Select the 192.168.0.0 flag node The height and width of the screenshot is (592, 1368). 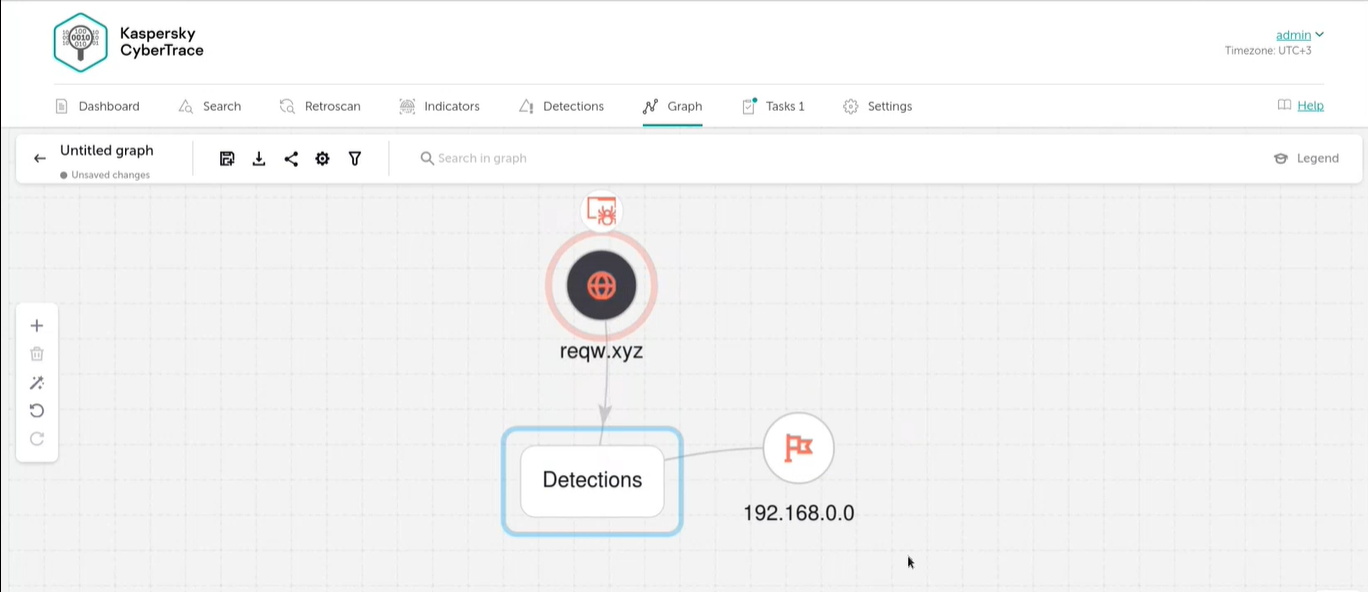(x=798, y=448)
